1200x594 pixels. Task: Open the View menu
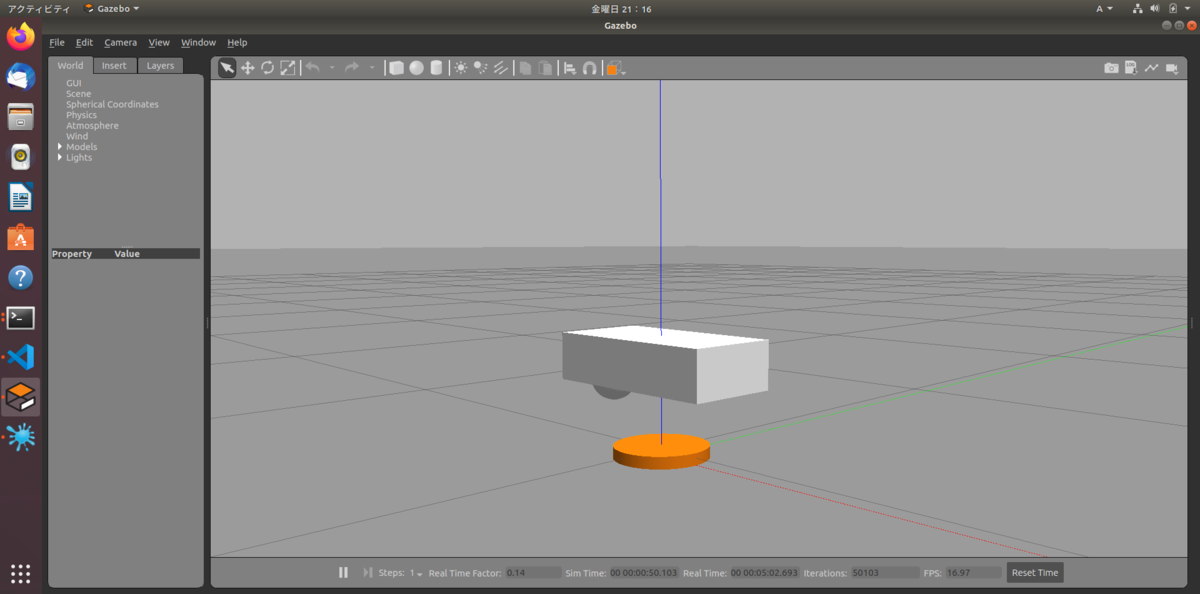(159, 43)
